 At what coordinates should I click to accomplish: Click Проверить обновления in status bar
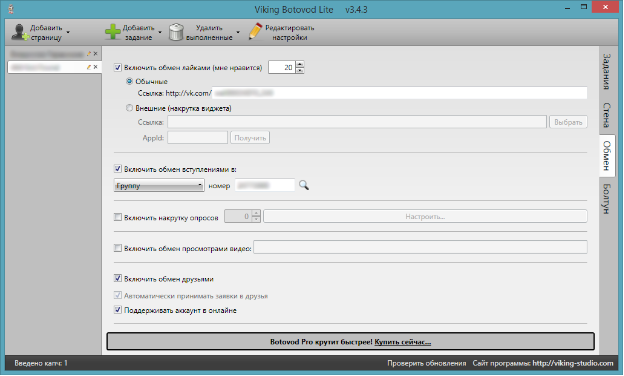tap(427, 363)
